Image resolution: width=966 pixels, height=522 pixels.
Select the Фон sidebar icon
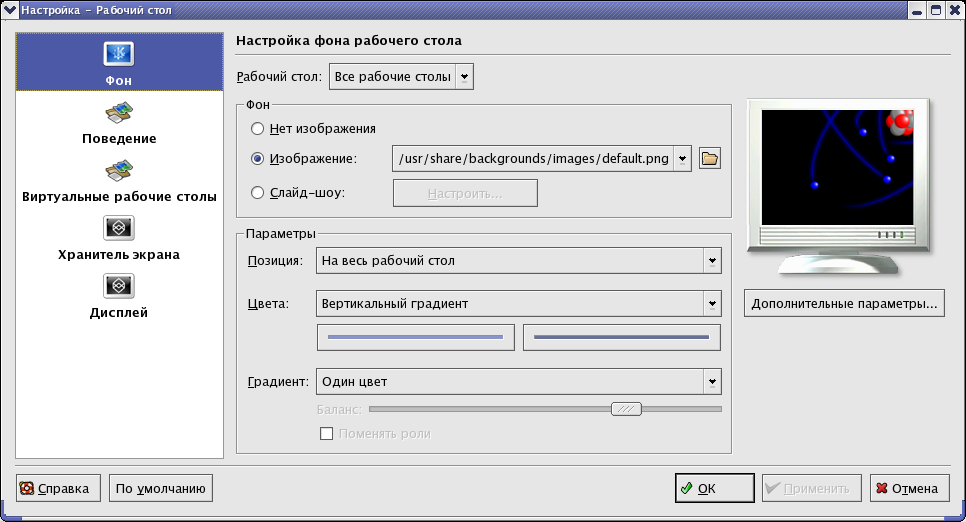(119, 54)
